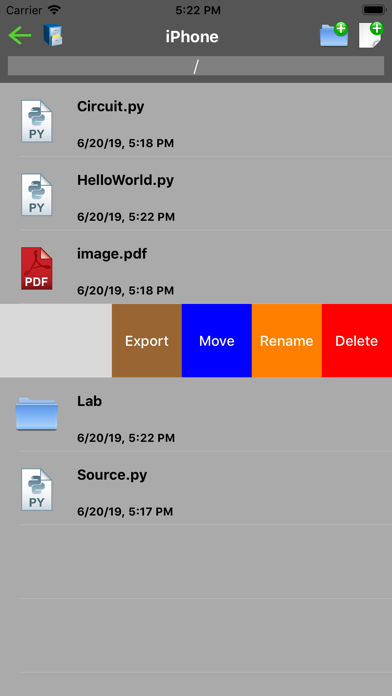392x696 pixels.
Task: Open the Circuit.py file name
Action: click(111, 107)
